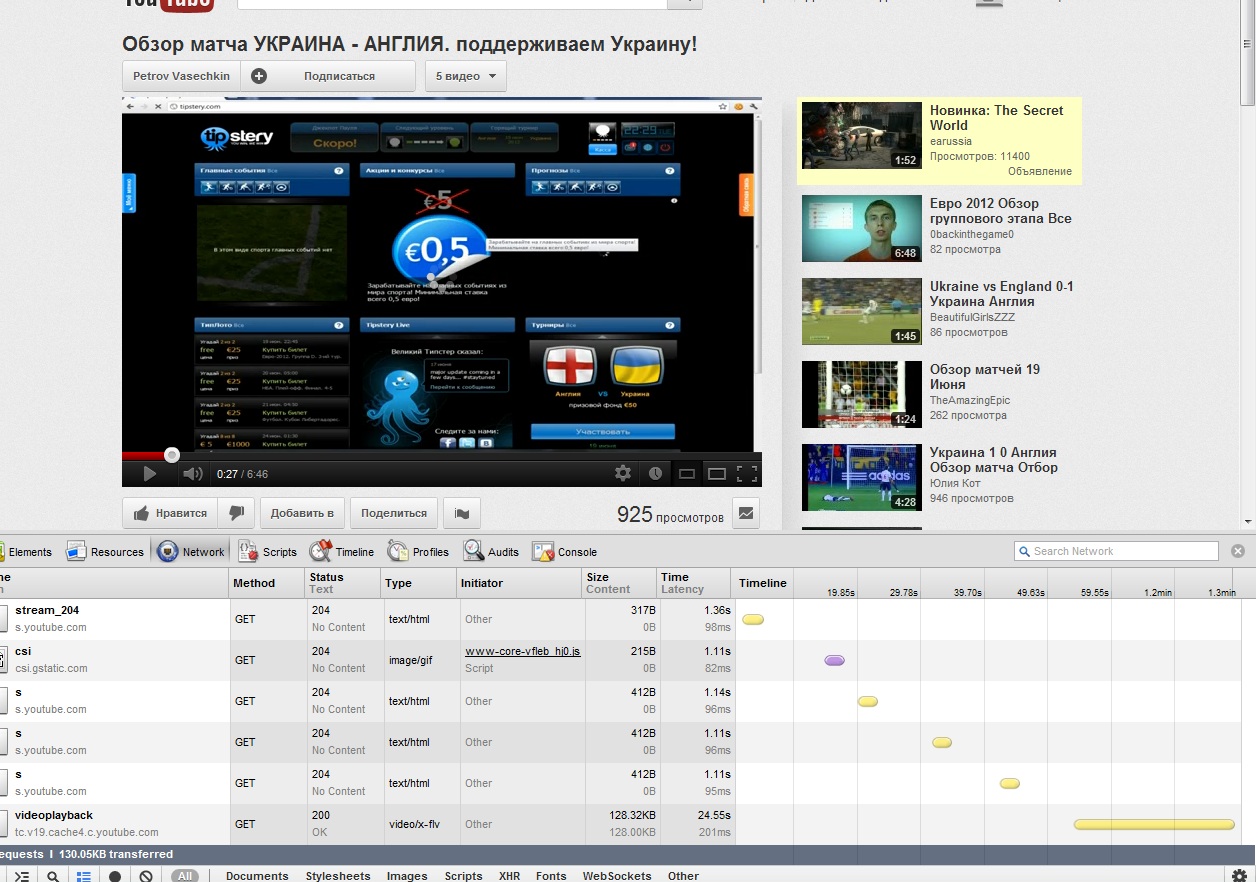Screen dimensions: 1258x882
Task: Filter requests by Fonts
Action: pos(551,876)
